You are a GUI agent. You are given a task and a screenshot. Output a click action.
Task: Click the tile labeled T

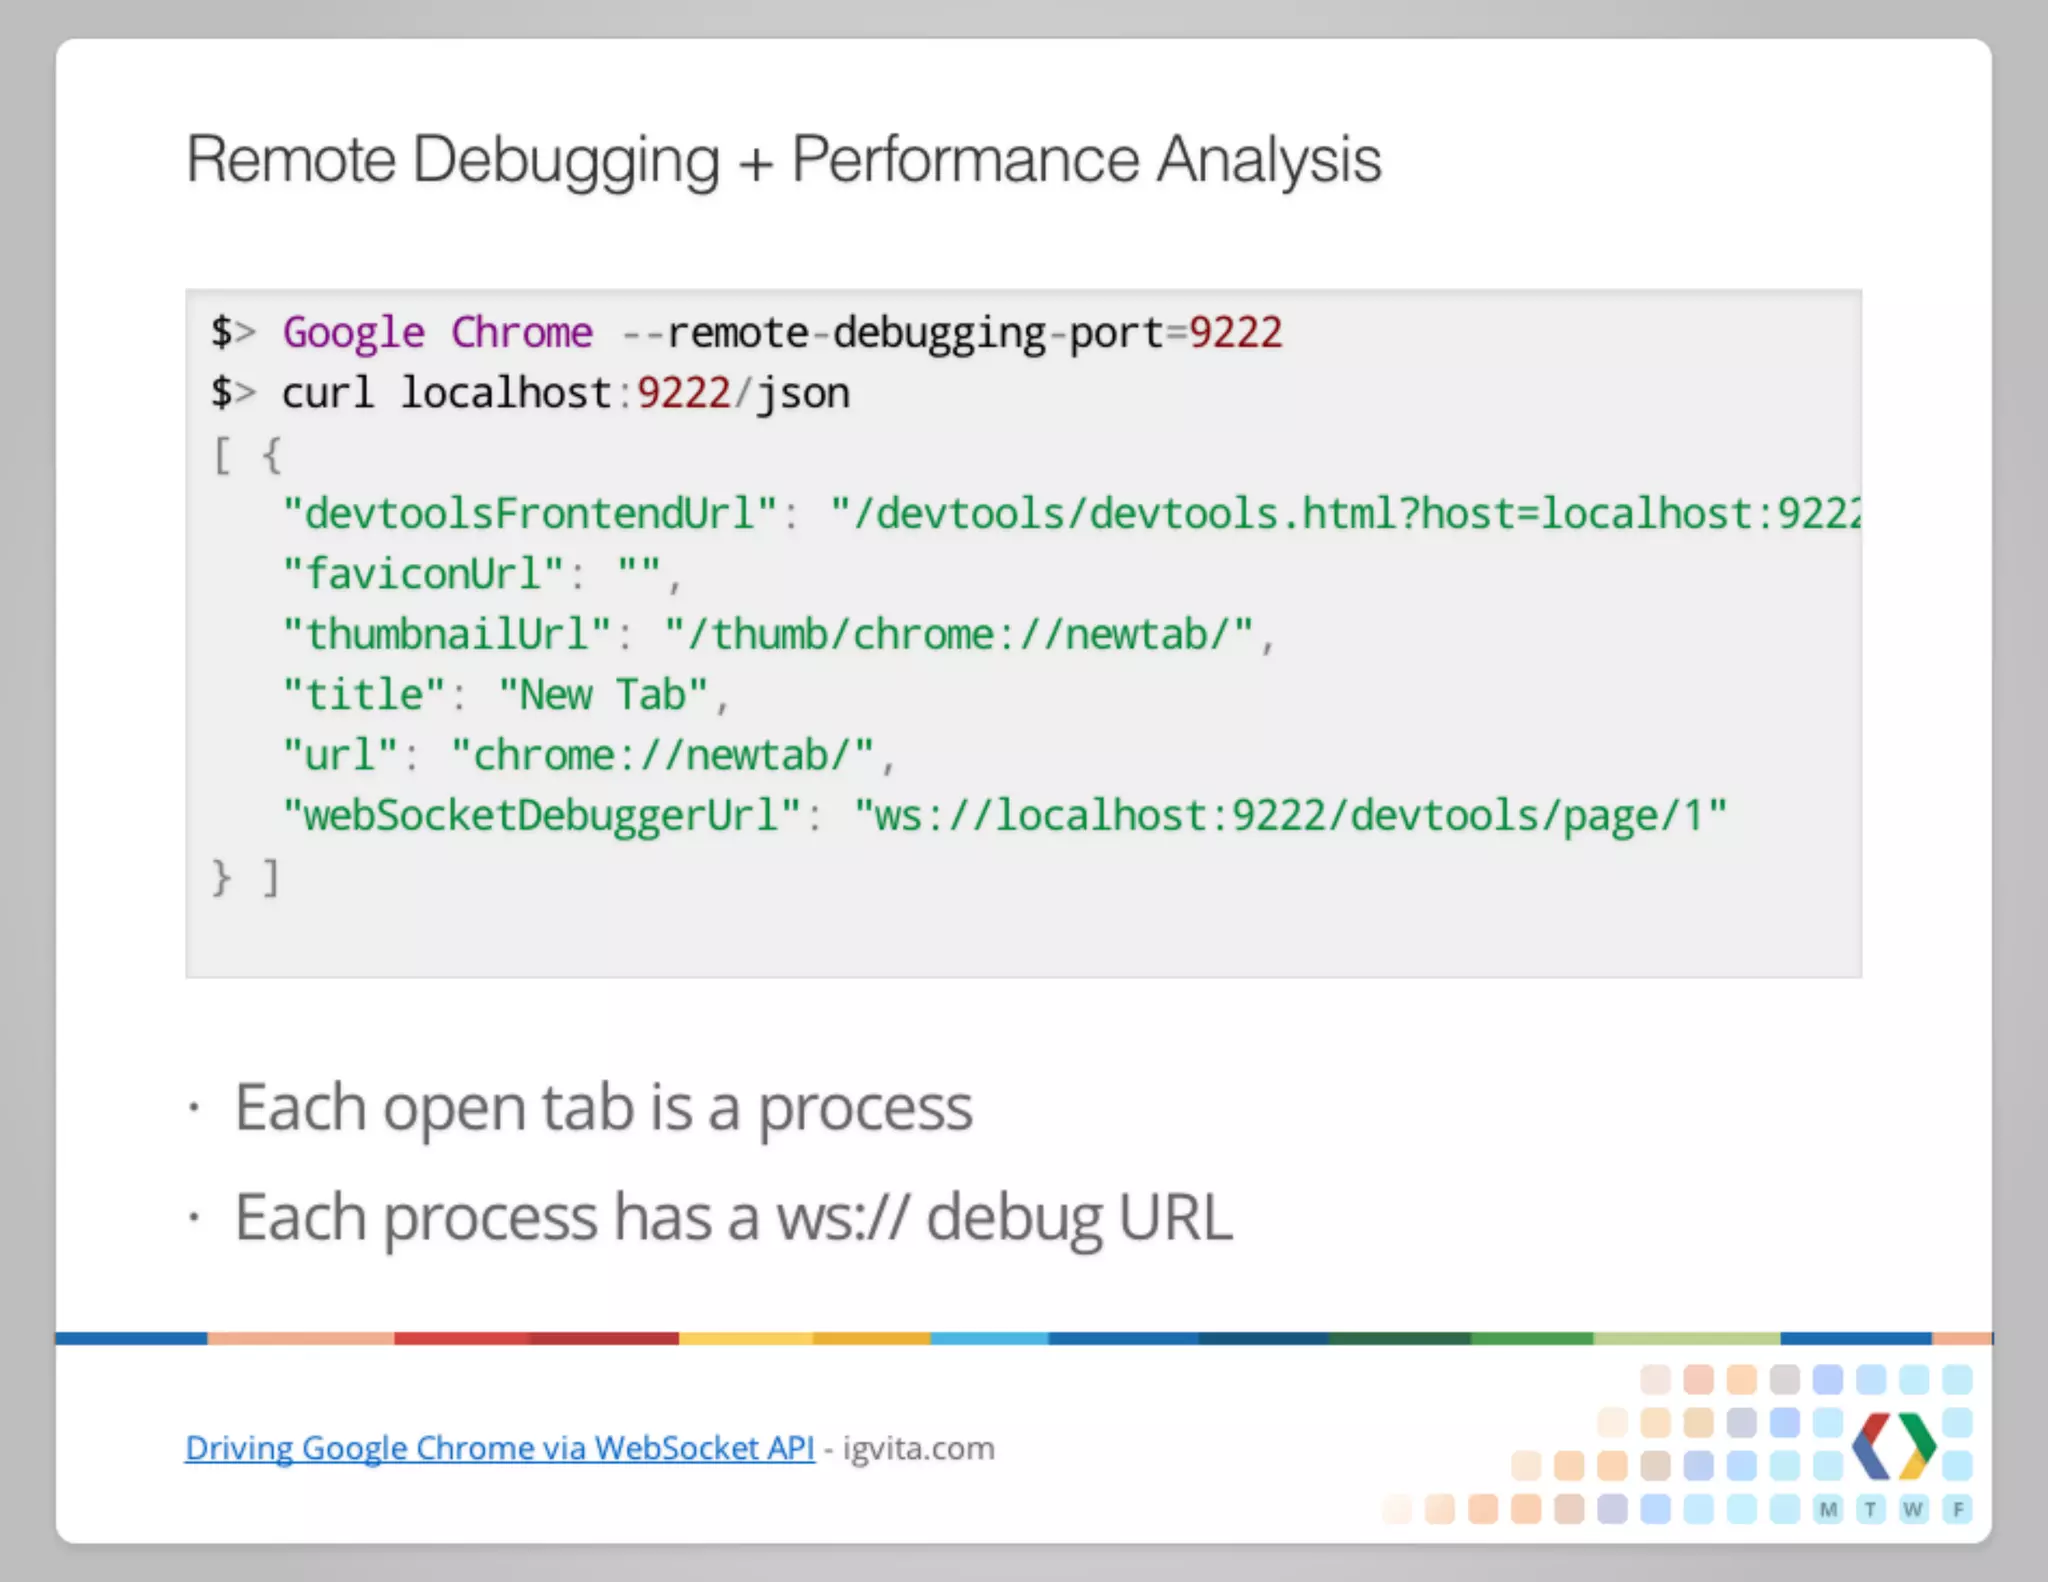(x=1871, y=1509)
